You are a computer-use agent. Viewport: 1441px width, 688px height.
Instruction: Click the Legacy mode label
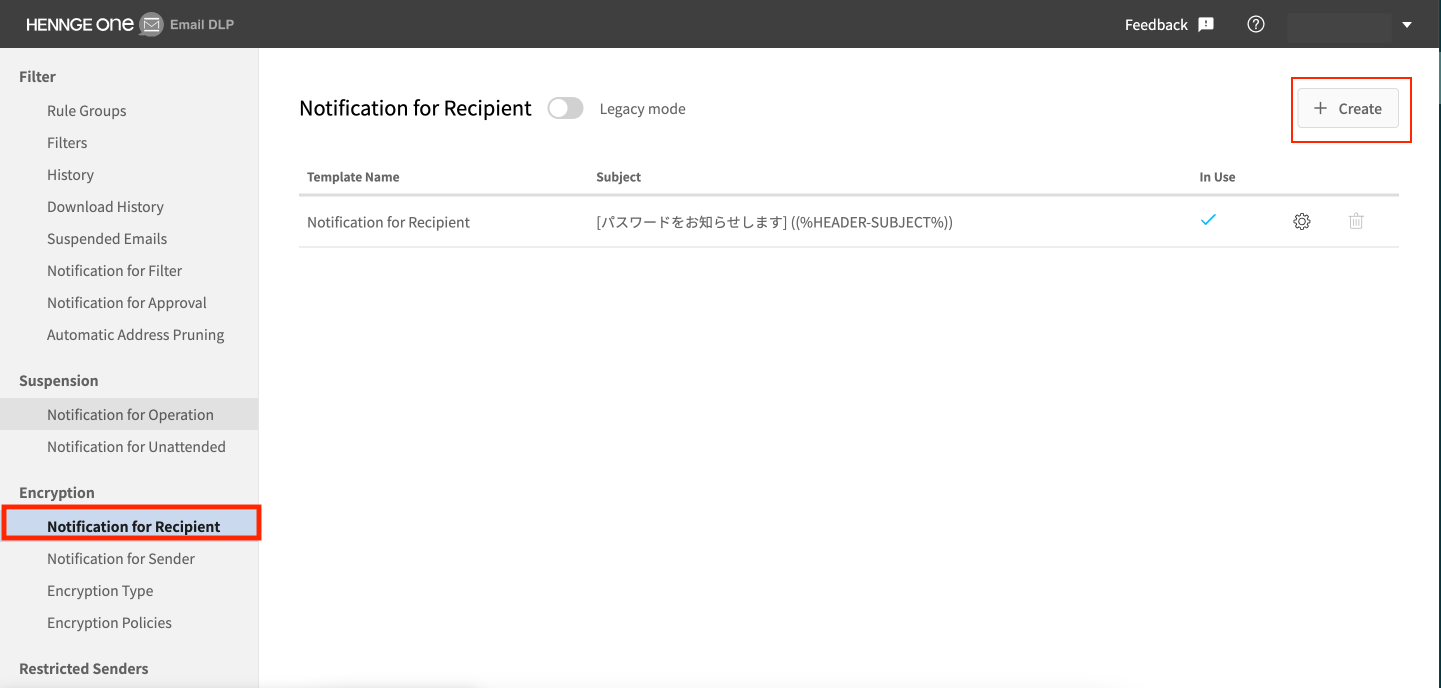(x=642, y=109)
